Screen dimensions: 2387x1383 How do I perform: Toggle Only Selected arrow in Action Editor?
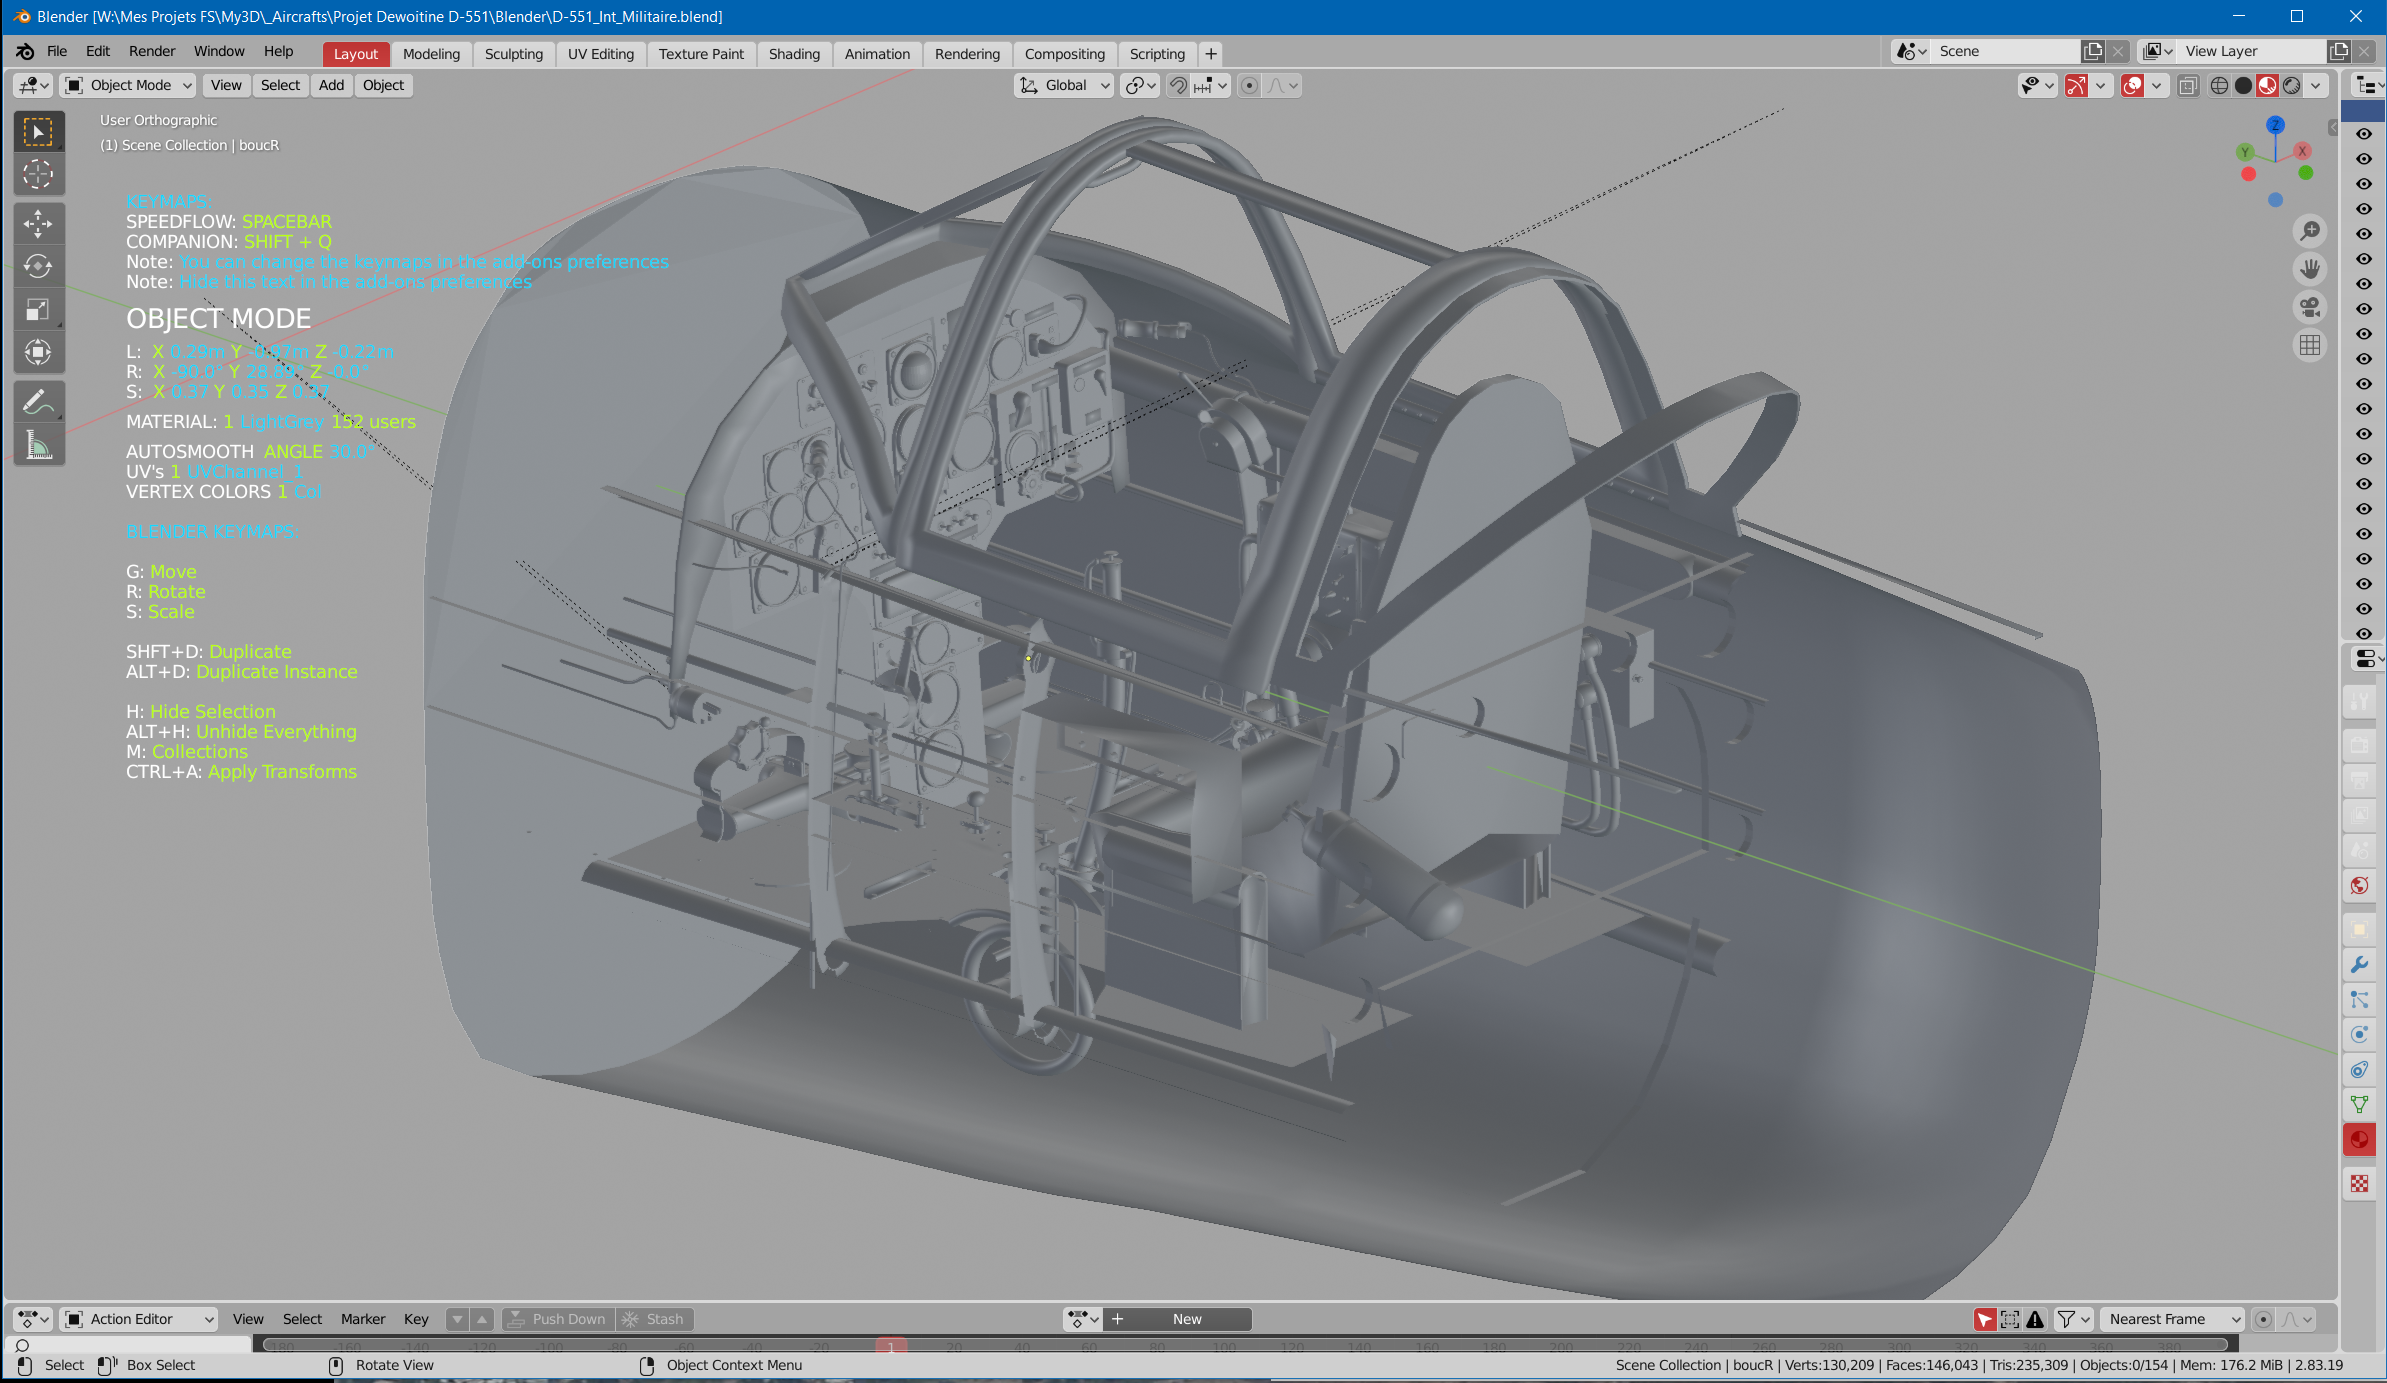[1985, 1319]
